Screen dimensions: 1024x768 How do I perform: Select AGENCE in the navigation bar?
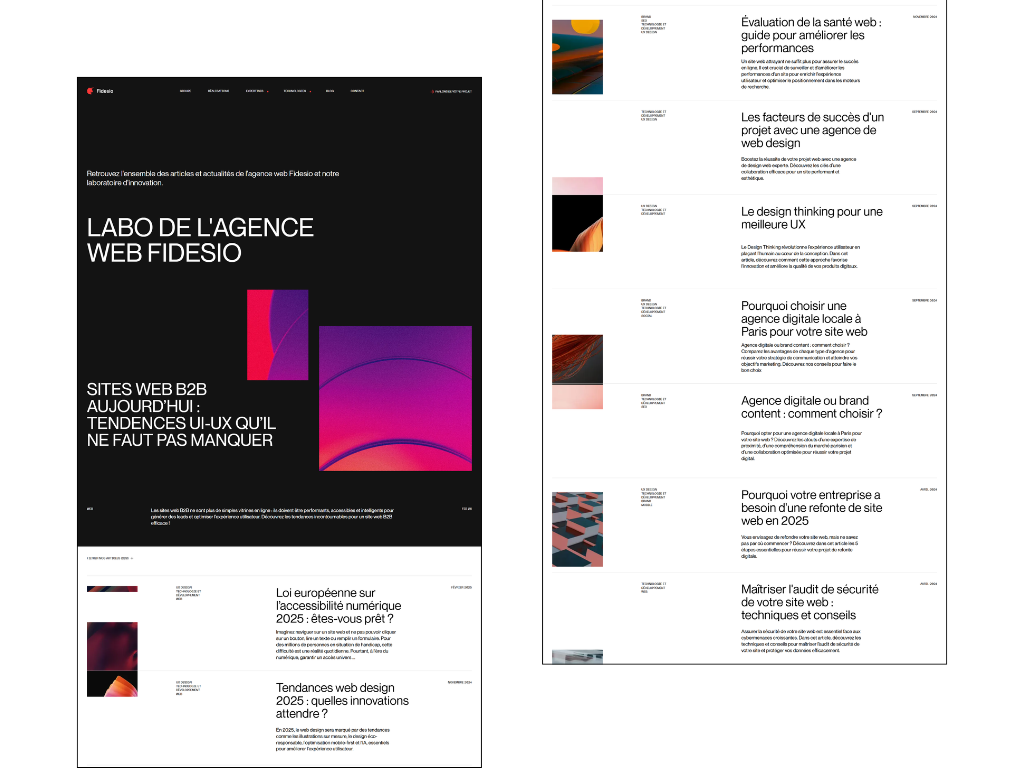click(184, 92)
